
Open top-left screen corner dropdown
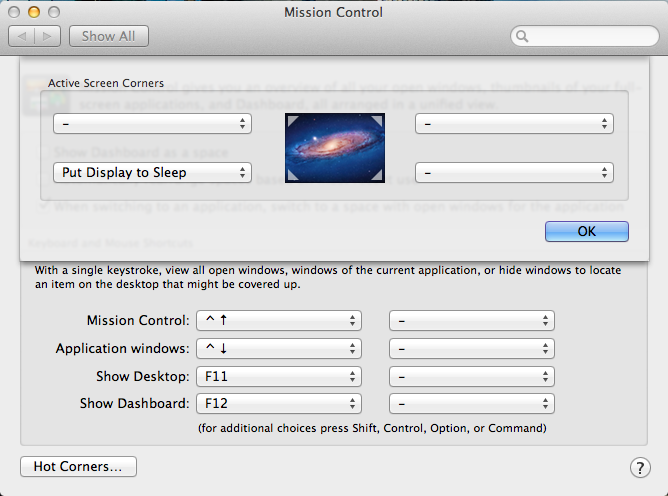tap(153, 124)
